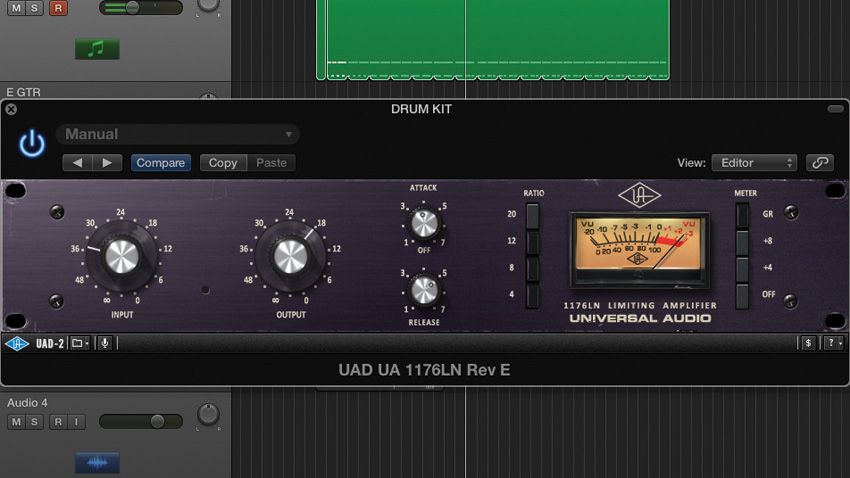This screenshot has height=478, width=850.
Task: Close the DRUM KIT plugin window
Action: 11,109
